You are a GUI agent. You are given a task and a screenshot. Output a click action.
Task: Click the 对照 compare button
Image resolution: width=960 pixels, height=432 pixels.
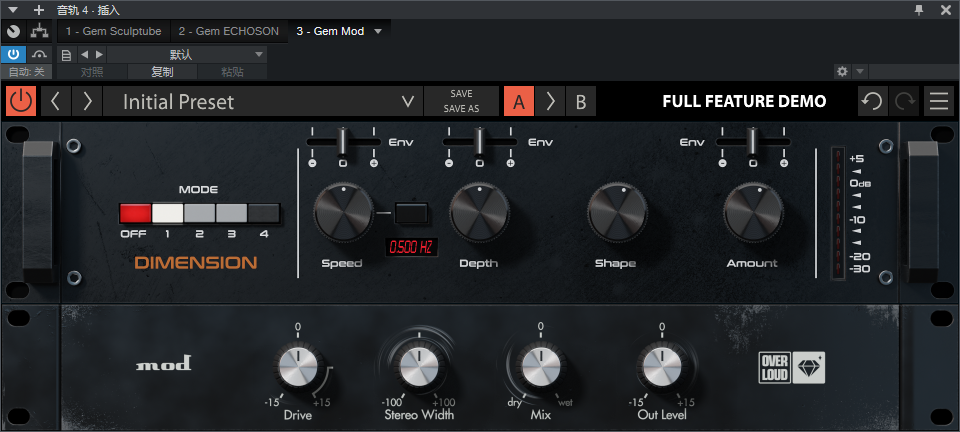point(92,72)
